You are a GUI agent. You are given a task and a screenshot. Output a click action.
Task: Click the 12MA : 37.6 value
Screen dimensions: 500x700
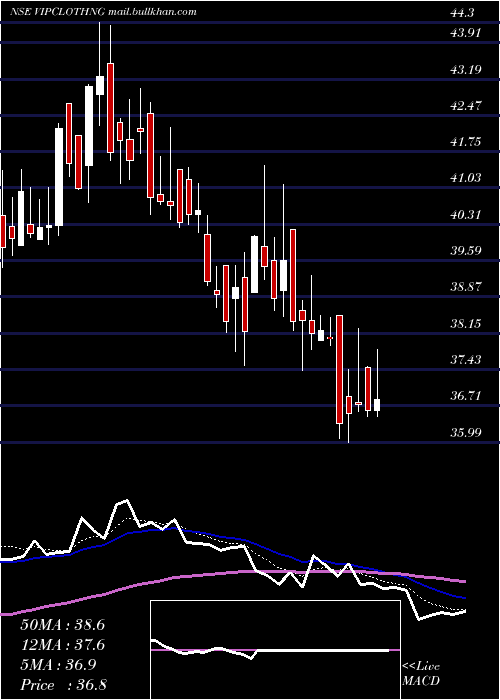[62, 645]
